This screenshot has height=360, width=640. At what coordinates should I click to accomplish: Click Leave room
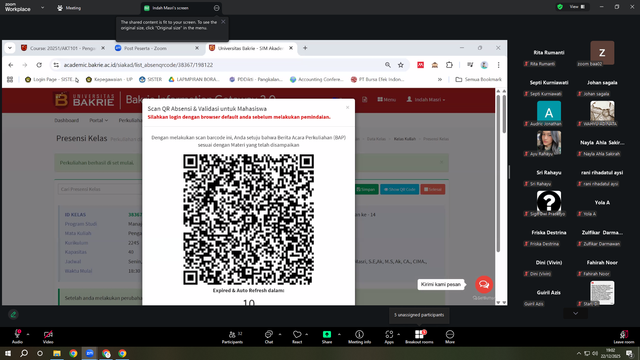coord(624,336)
